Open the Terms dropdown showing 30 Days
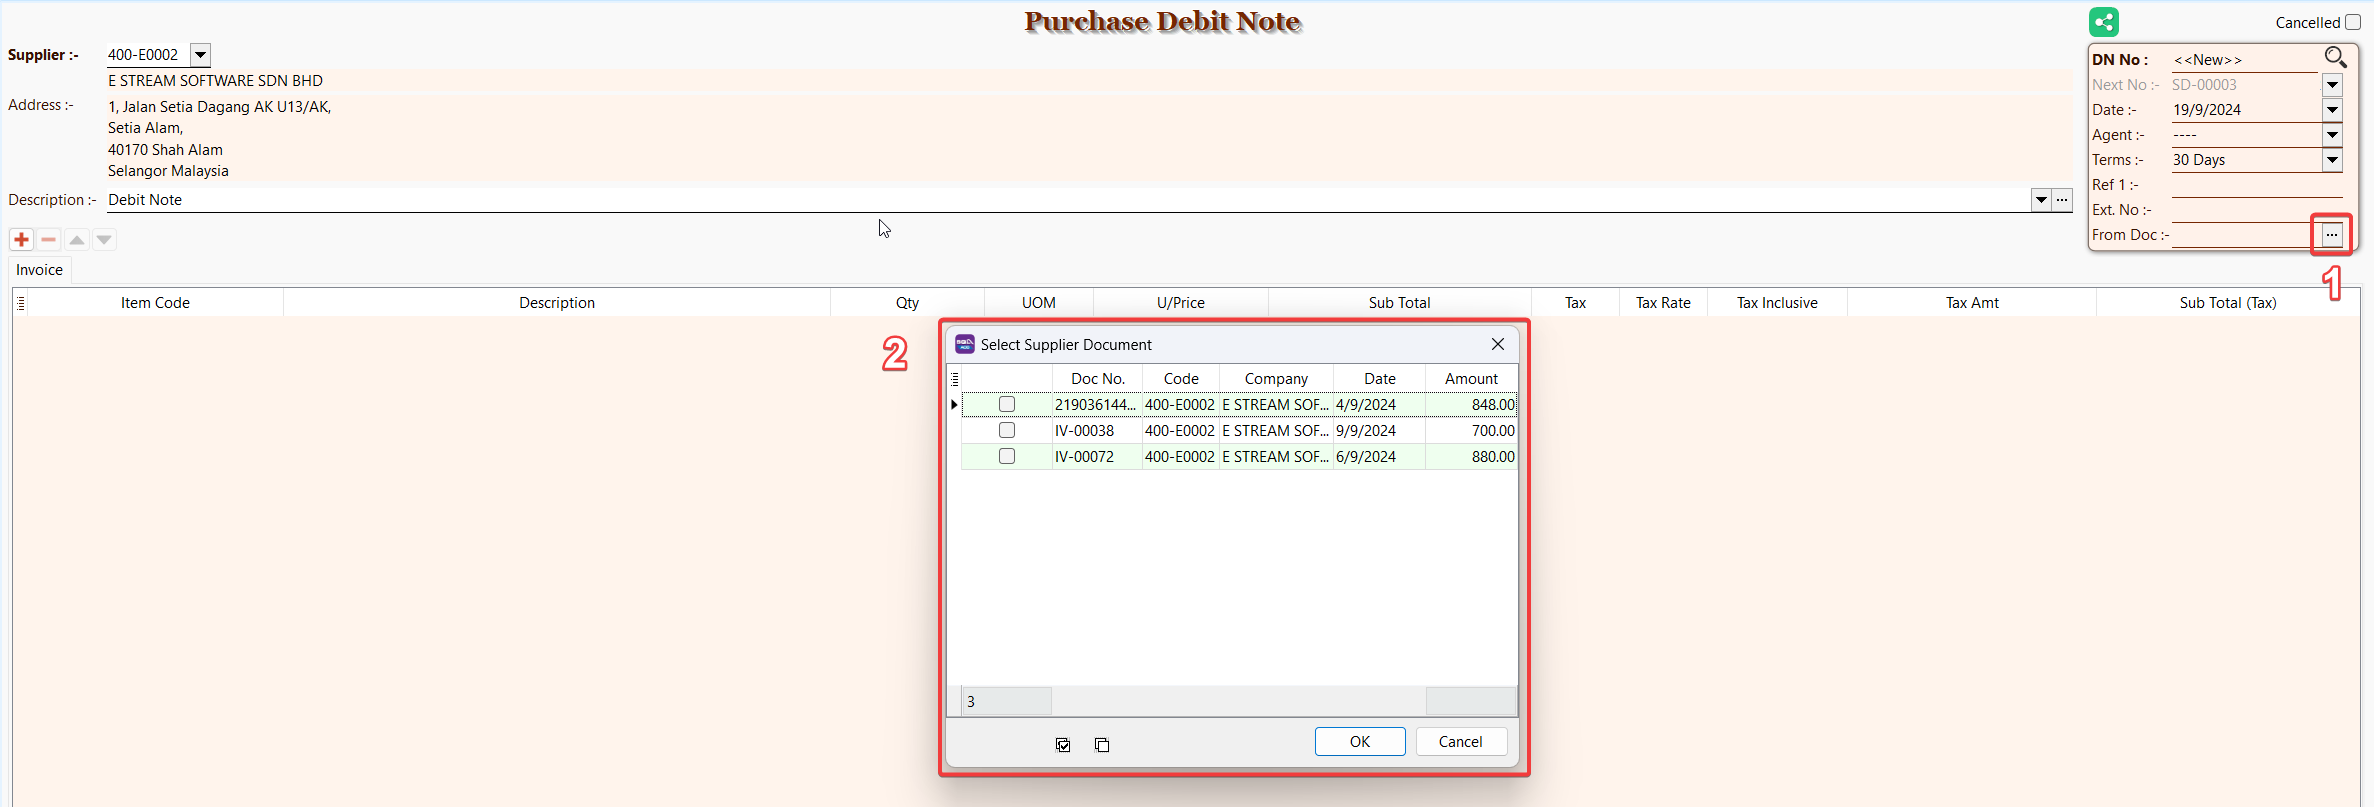2374x807 pixels. point(2332,160)
